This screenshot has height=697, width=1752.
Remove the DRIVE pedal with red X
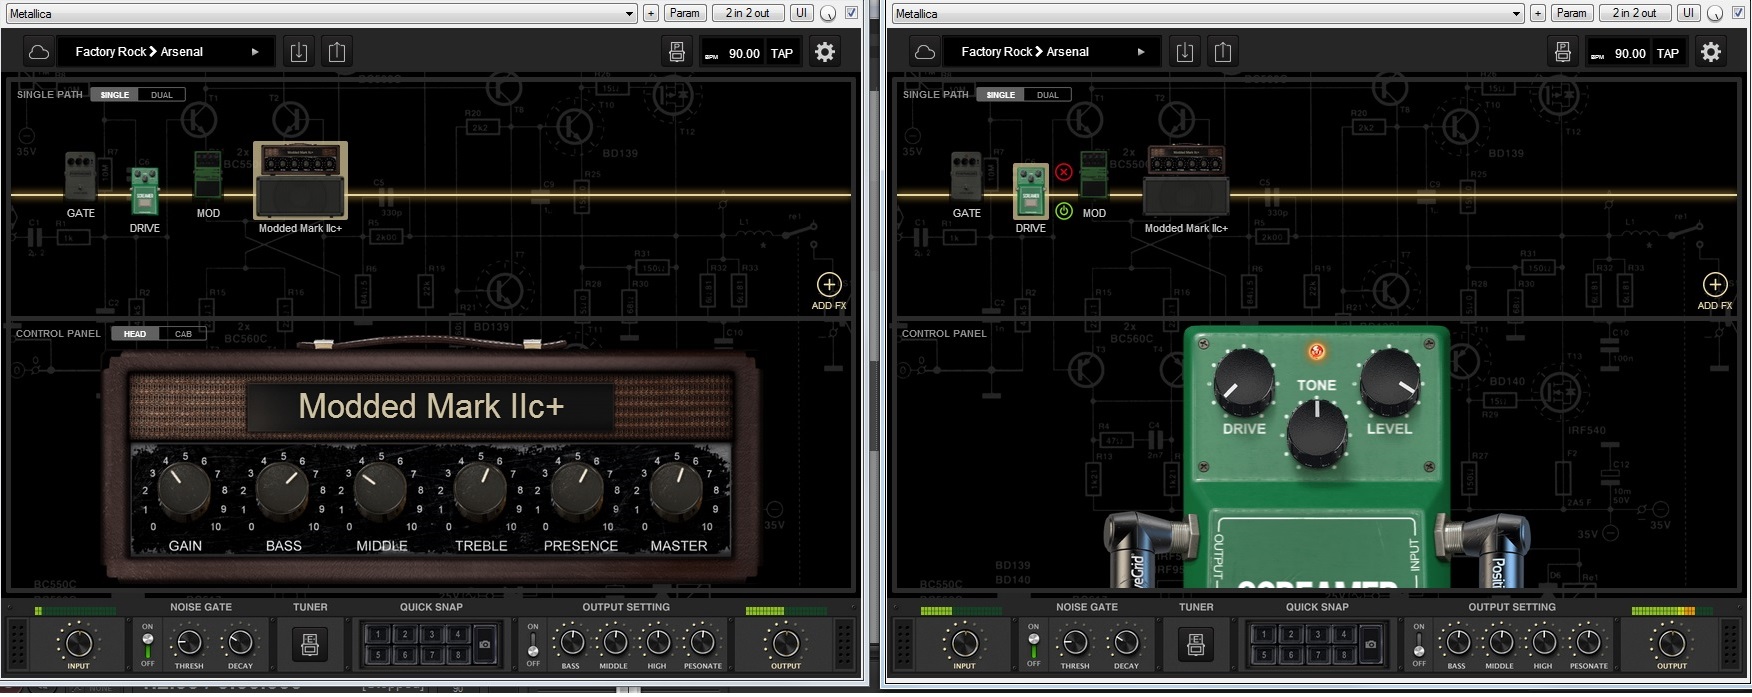click(1064, 172)
